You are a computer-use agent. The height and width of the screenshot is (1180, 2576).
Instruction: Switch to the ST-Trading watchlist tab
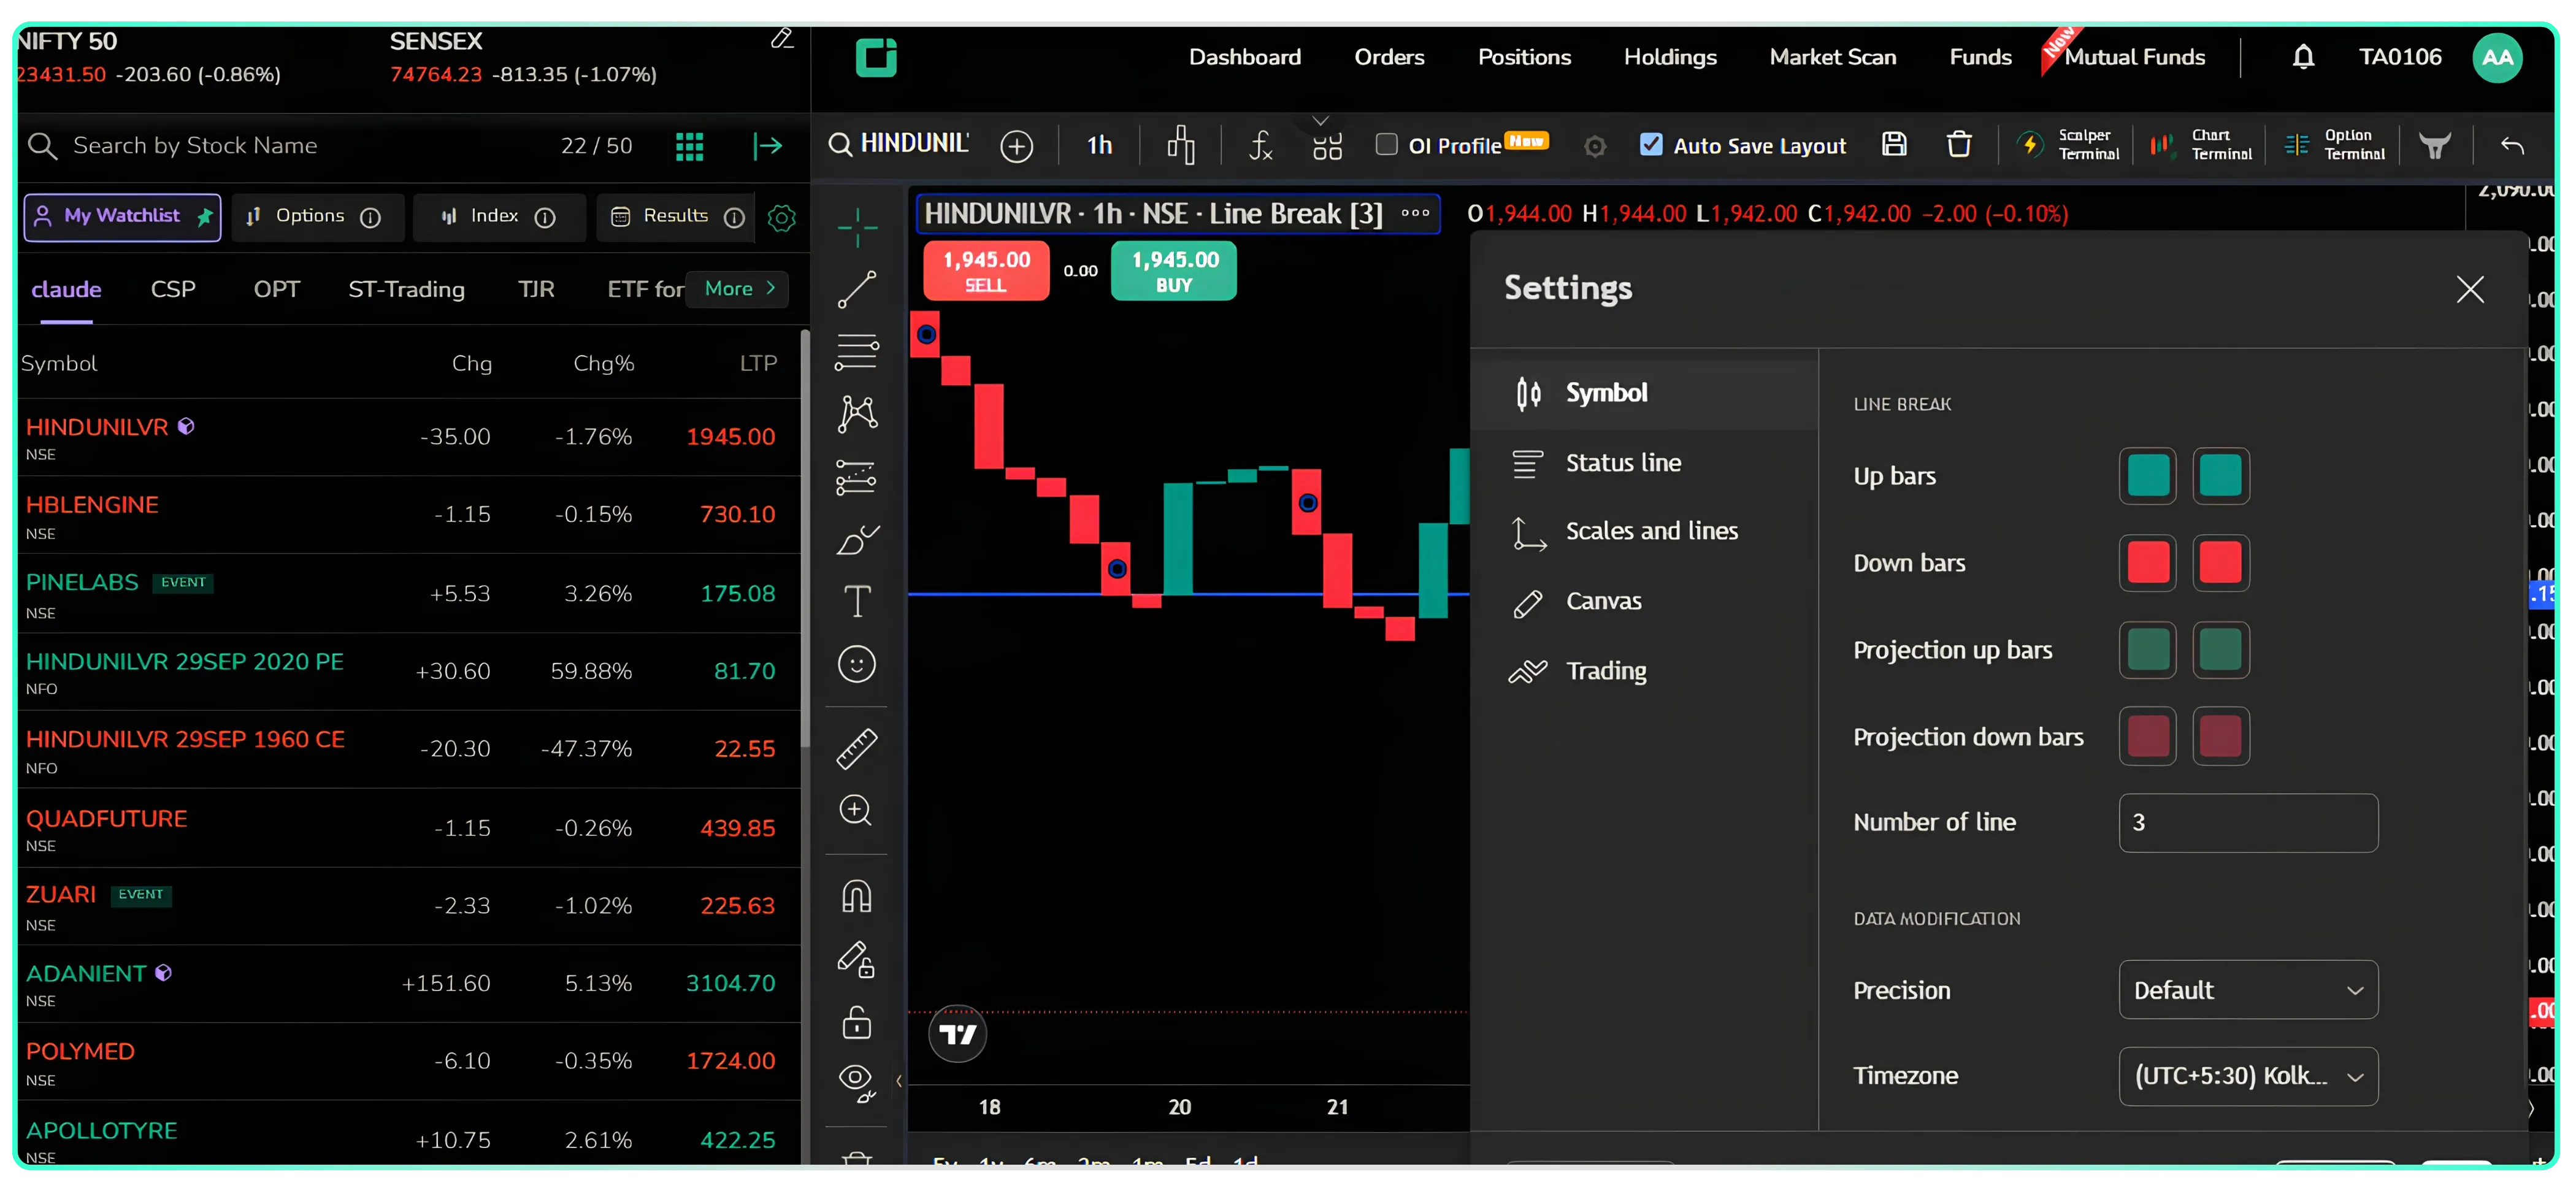pyautogui.click(x=406, y=290)
